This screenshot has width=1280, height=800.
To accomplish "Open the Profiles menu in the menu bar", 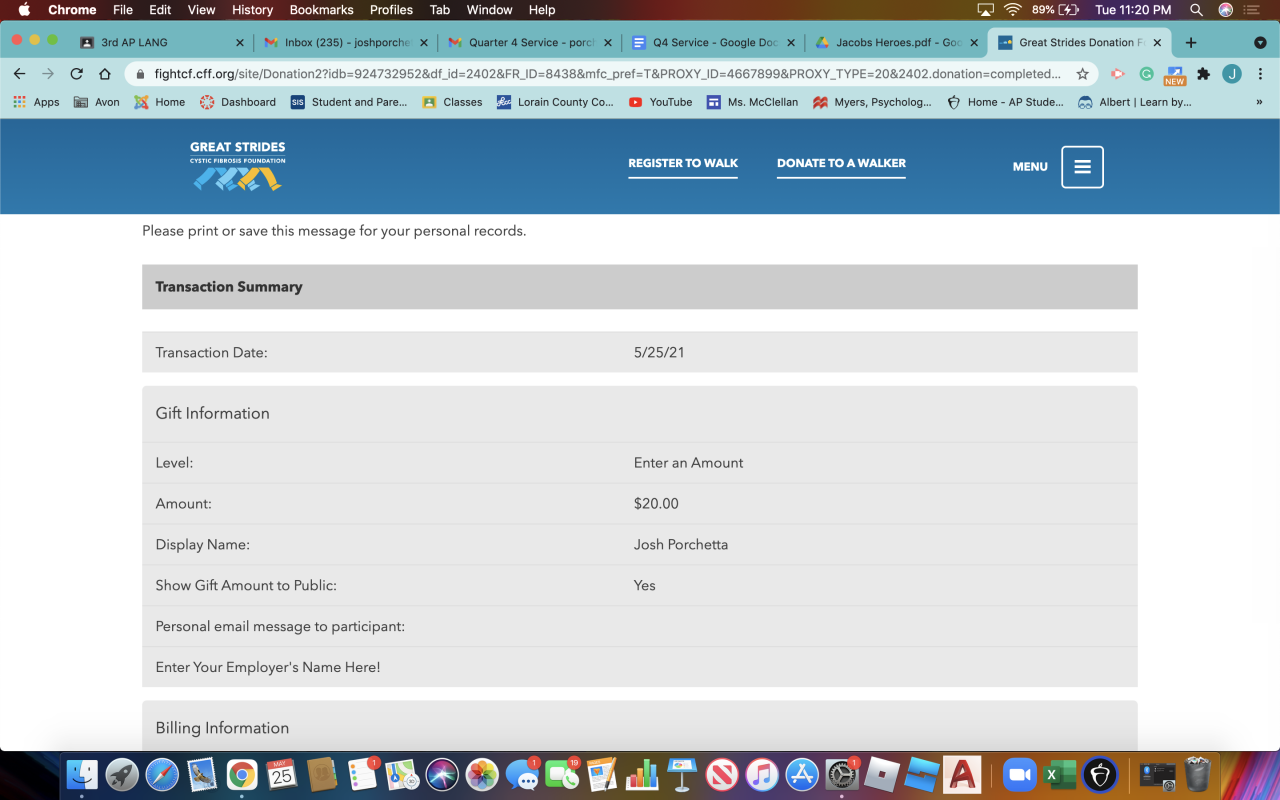I will [391, 10].
